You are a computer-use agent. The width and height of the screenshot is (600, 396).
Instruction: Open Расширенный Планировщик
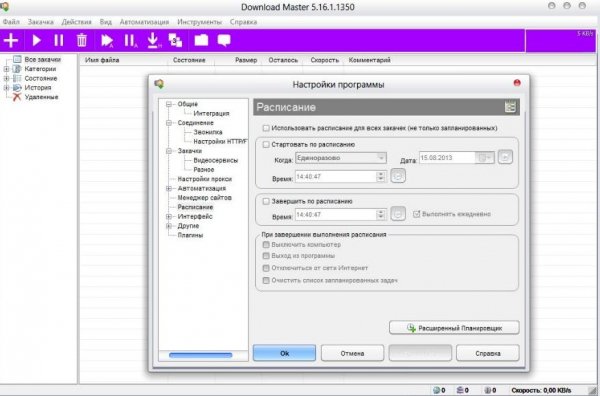[x=454, y=328]
